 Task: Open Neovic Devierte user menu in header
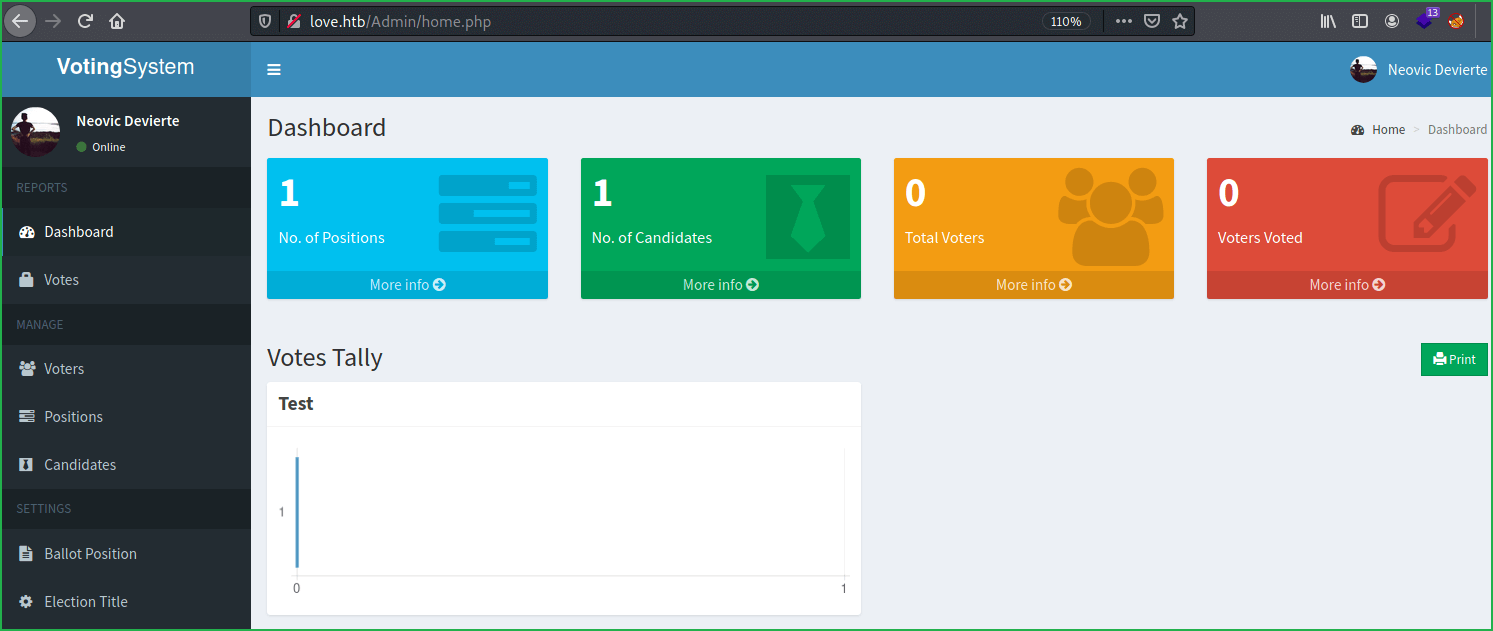pyautogui.click(x=1418, y=70)
